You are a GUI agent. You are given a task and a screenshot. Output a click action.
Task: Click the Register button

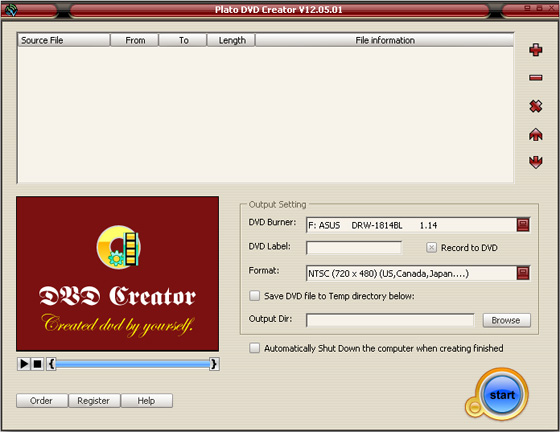94,401
